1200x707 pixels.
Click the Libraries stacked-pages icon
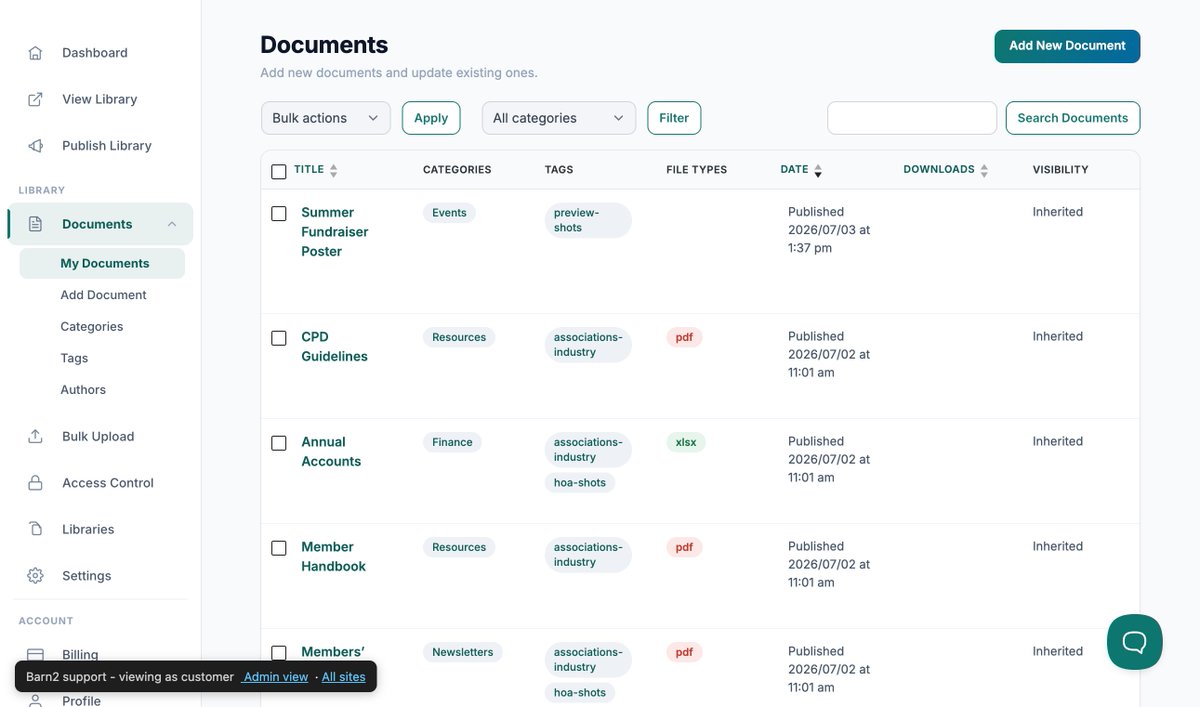coord(36,529)
